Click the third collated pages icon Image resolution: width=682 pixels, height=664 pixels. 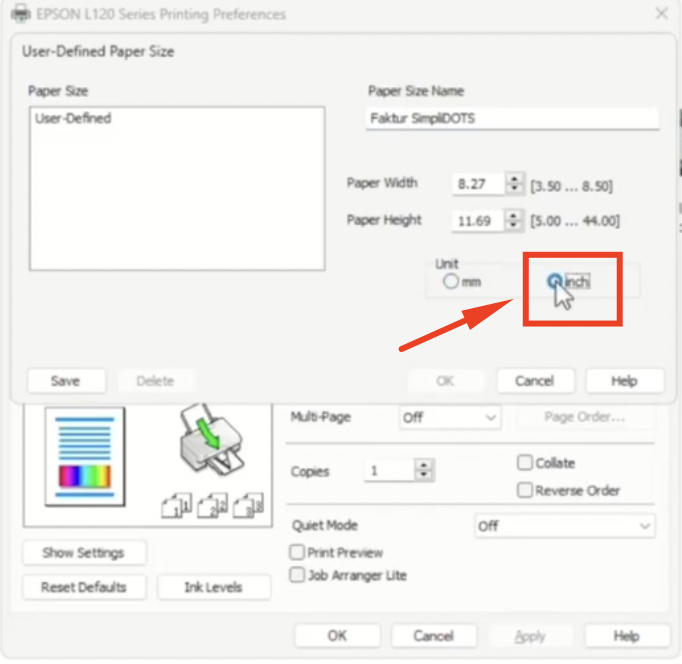[x=248, y=507]
